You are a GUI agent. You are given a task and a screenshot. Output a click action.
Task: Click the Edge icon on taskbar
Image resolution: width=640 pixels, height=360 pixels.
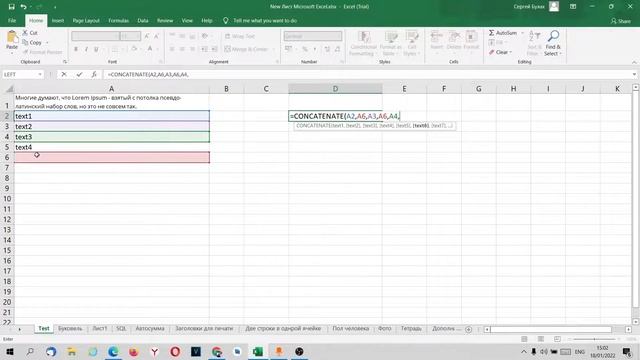(113, 351)
